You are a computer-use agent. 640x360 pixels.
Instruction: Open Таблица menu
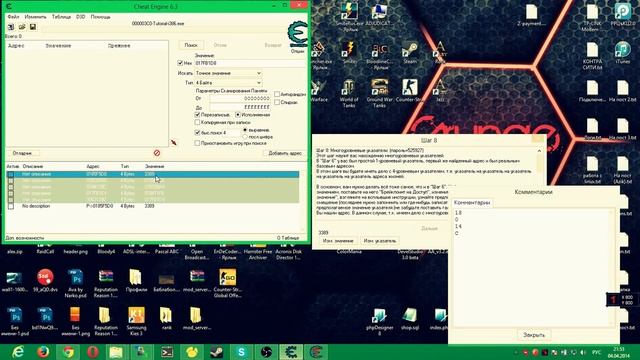[61, 17]
